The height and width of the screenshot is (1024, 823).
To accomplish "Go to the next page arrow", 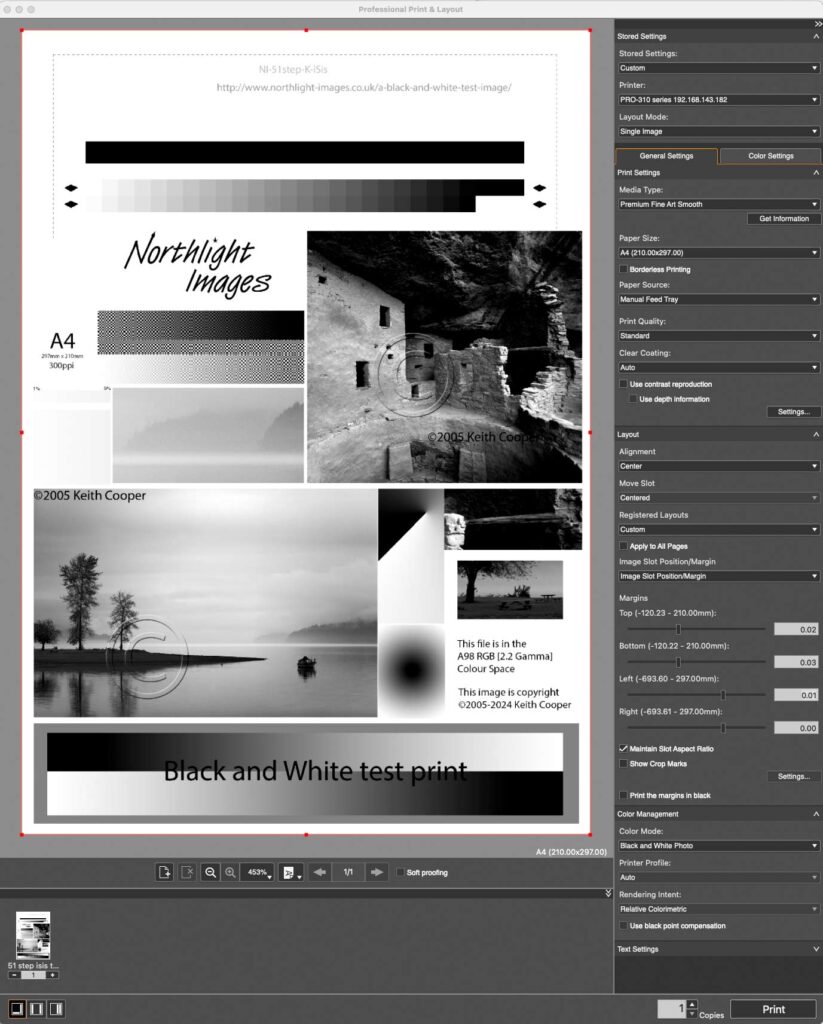I will click(377, 872).
